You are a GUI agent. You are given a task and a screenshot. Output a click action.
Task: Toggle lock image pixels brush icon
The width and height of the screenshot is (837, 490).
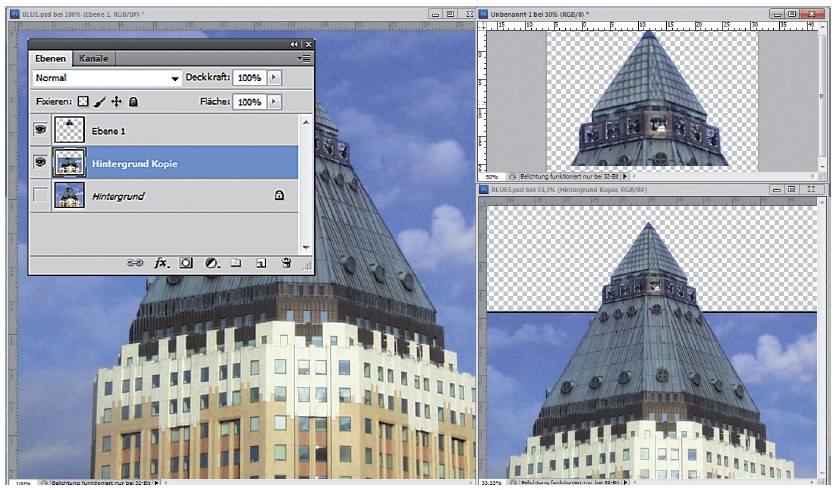point(100,101)
